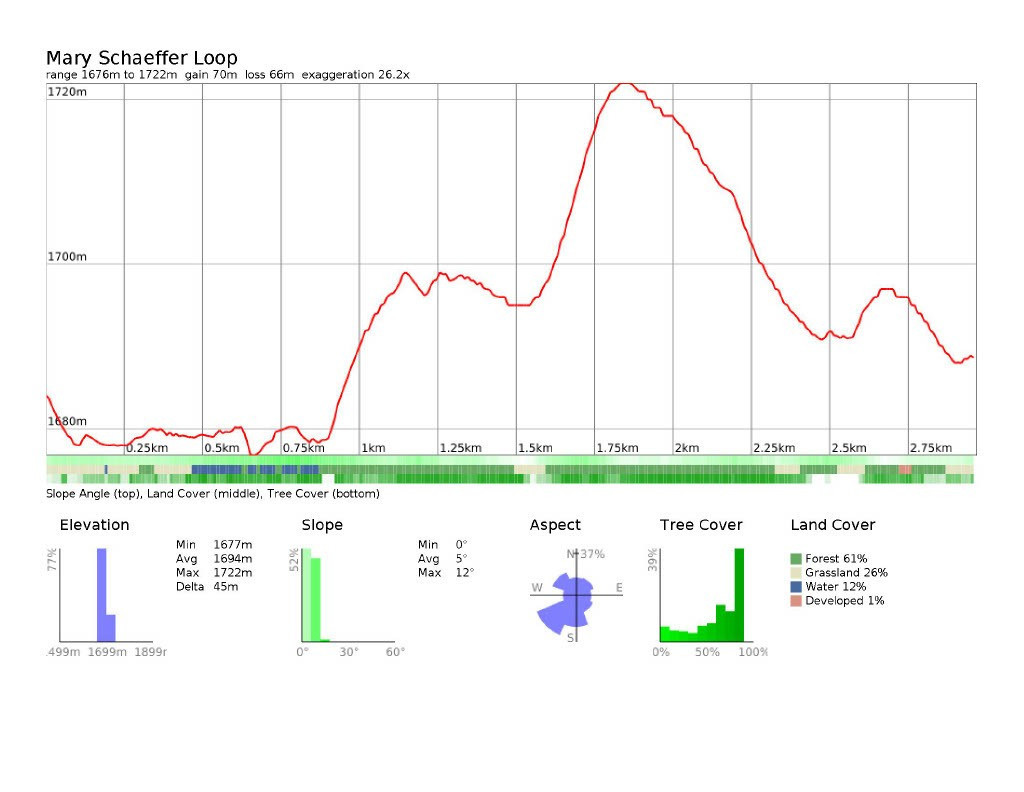Click the pink developed segment in land cover strip
The width and height of the screenshot is (1024, 792).
point(904,469)
